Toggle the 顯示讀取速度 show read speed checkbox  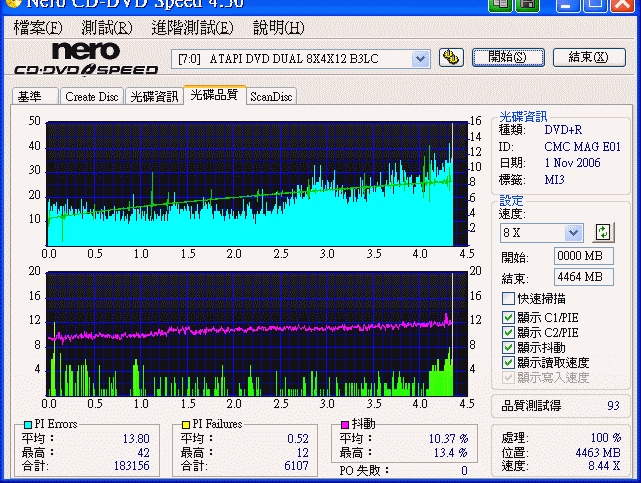click(508, 362)
